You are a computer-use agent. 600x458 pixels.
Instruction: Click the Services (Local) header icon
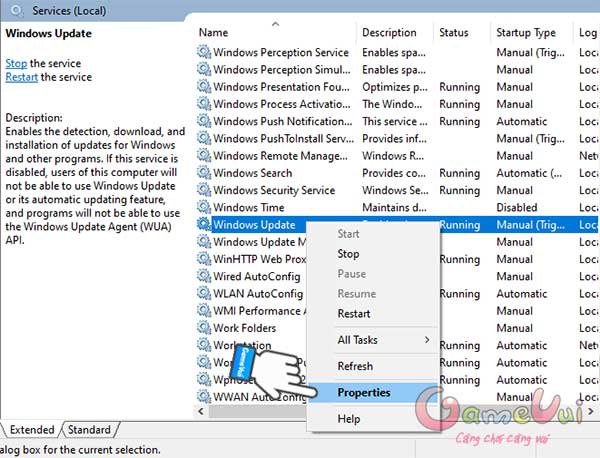pyautogui.click(x=16, y=10)
